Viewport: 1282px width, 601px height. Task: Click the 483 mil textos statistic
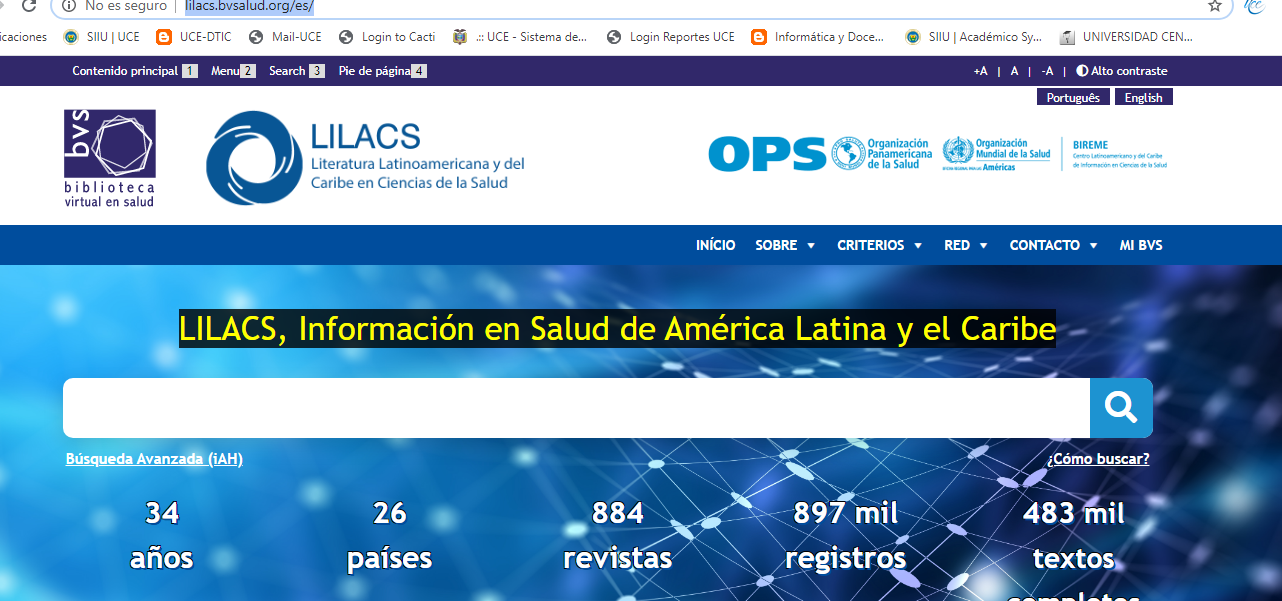1074,550
